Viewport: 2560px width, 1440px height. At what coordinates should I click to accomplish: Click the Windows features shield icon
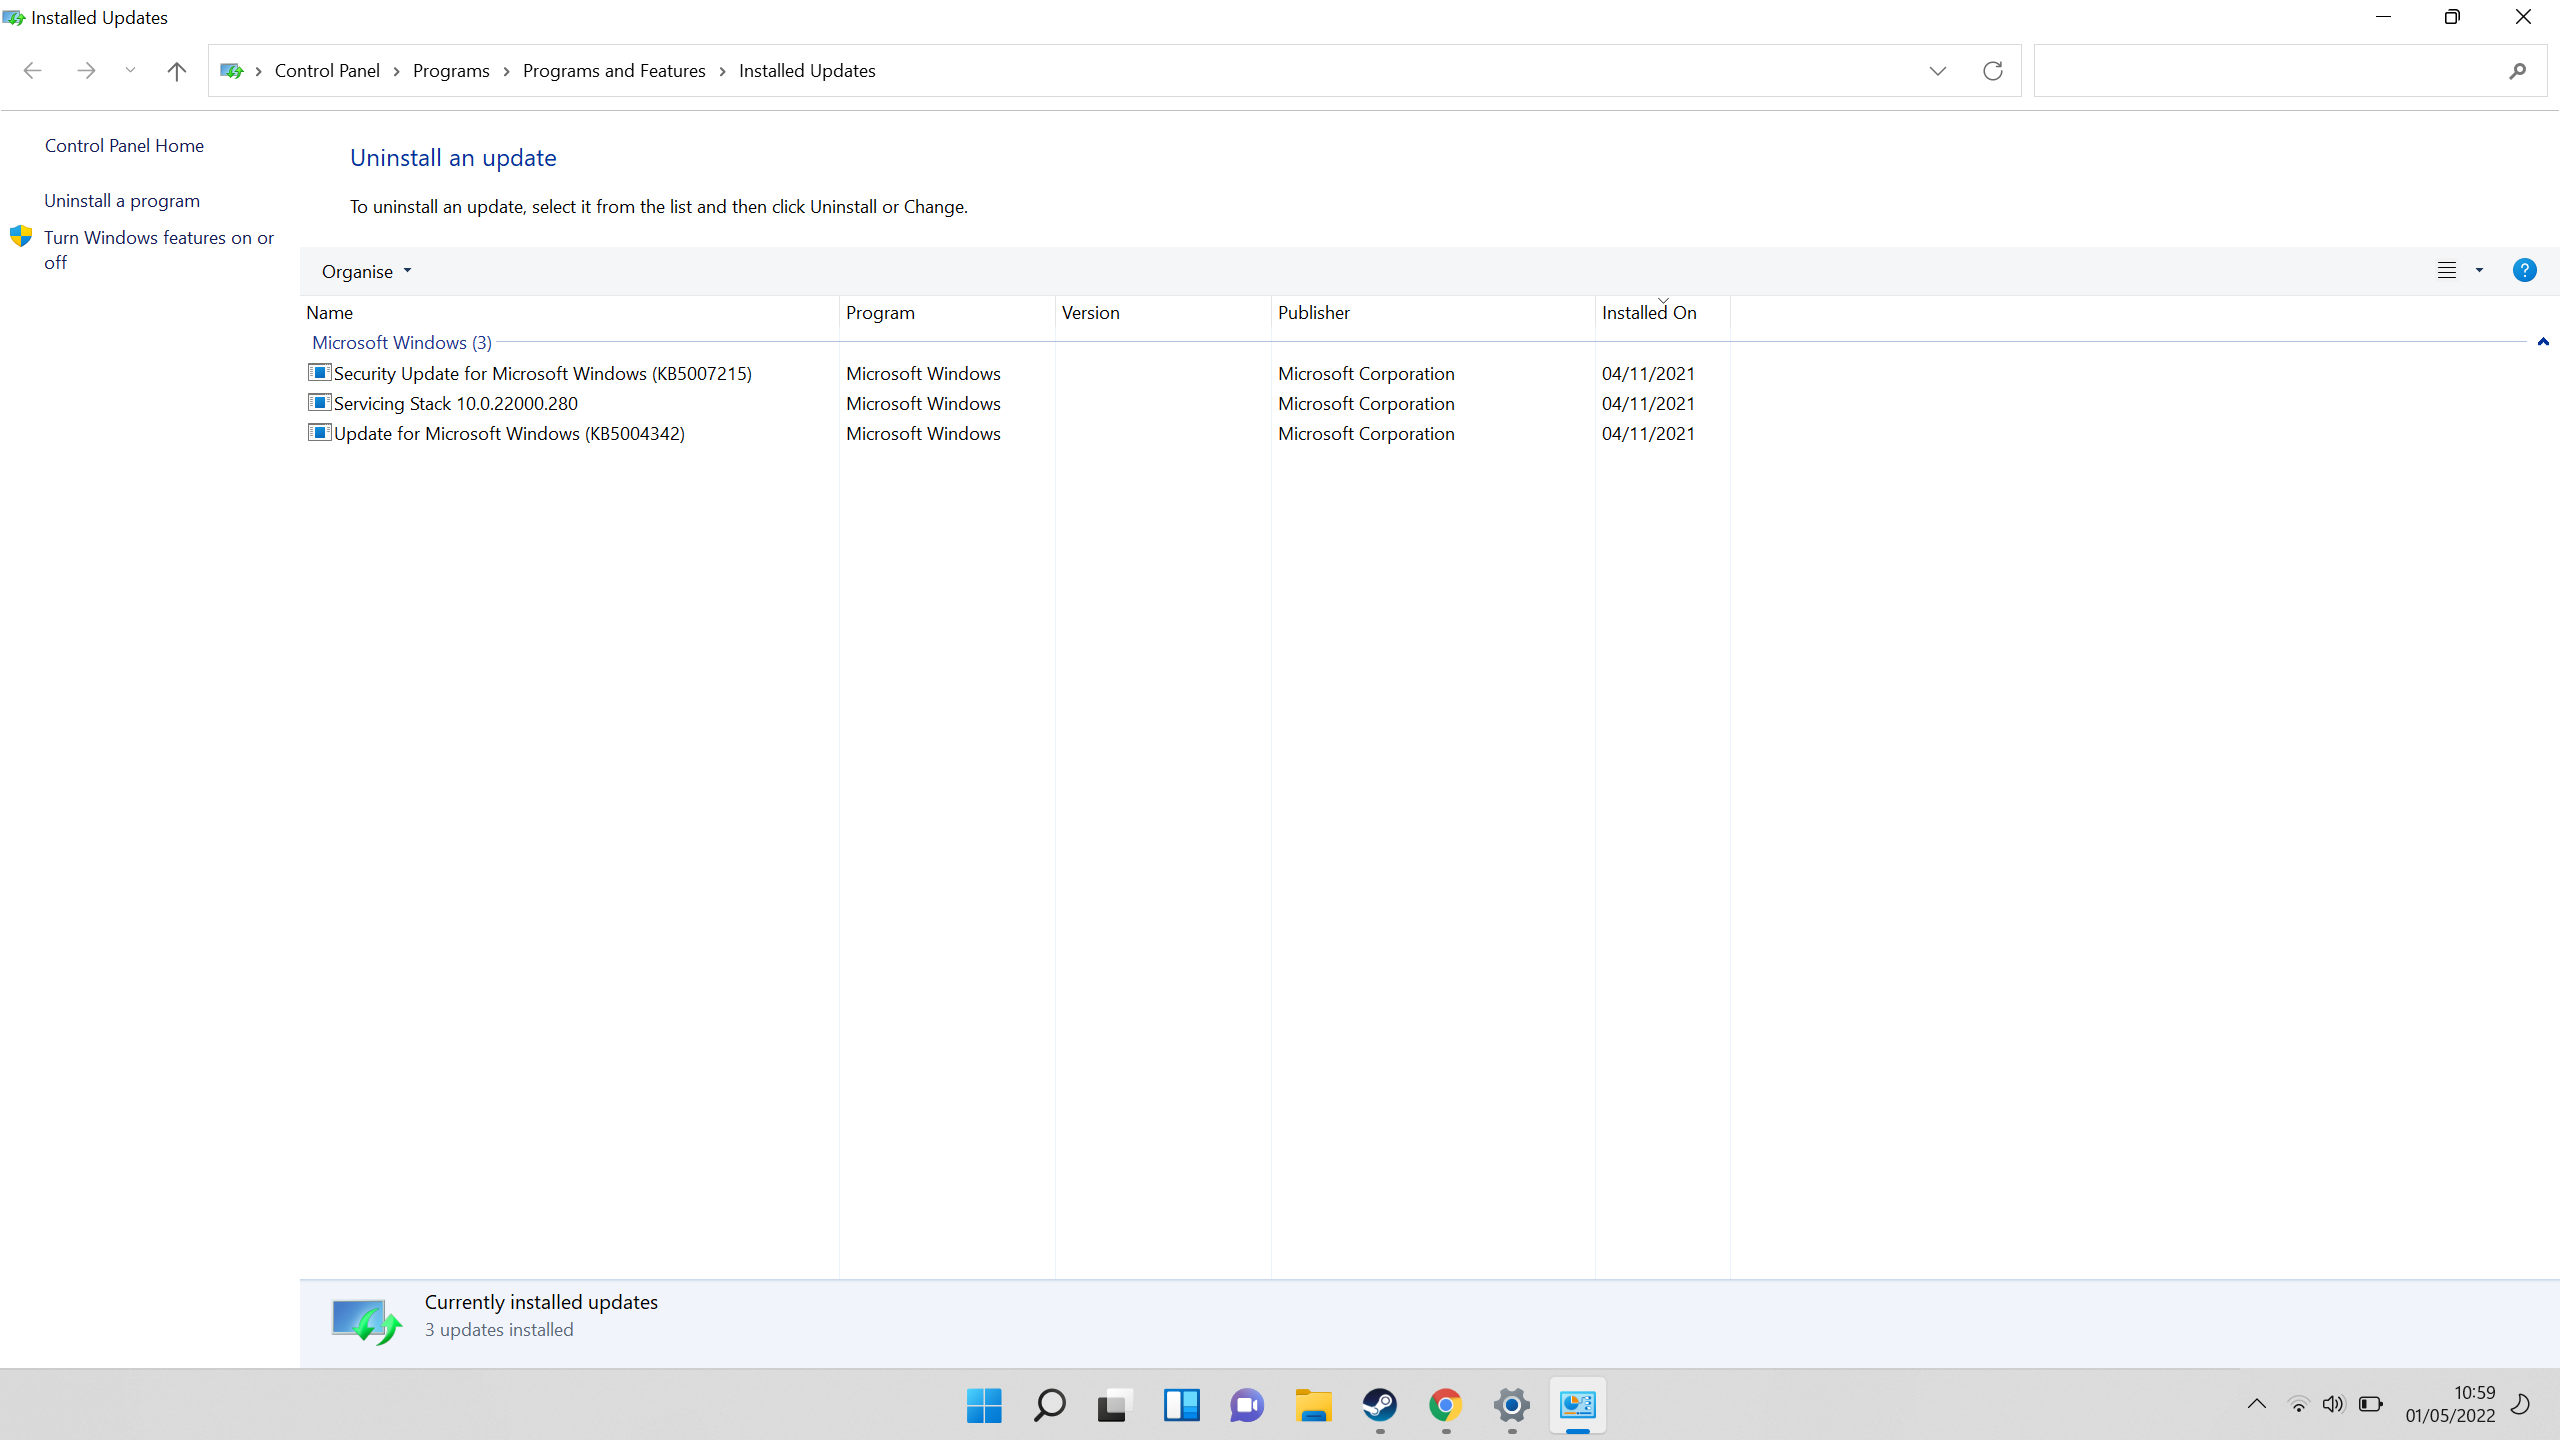[x=21, y=237]
